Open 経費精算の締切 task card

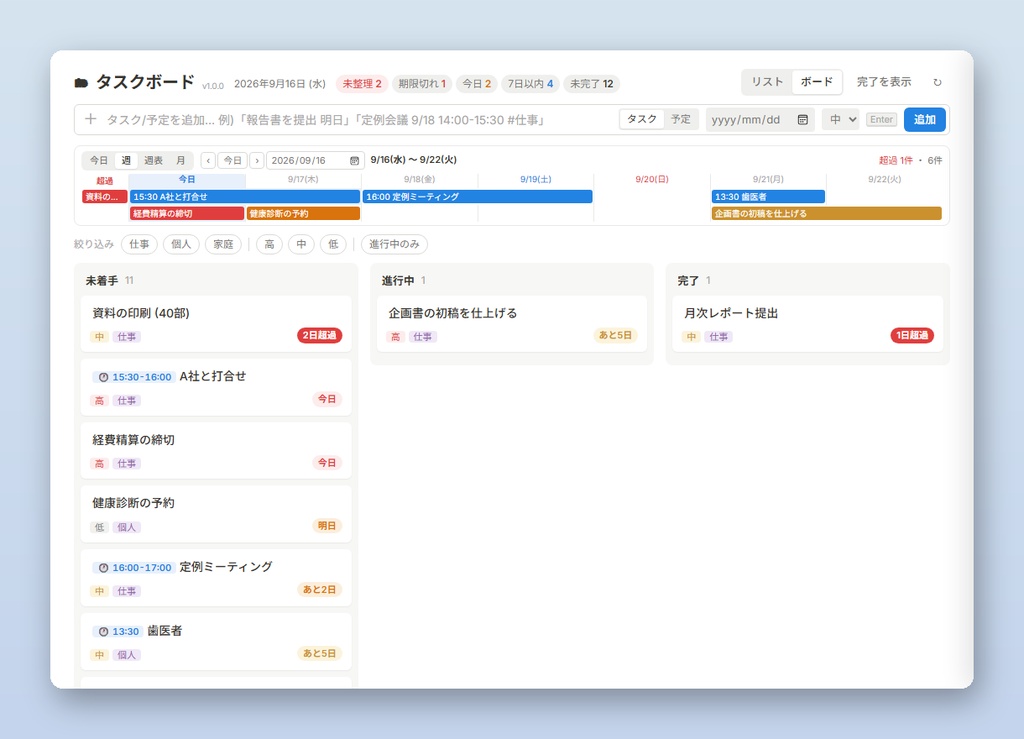click(216, 450)
